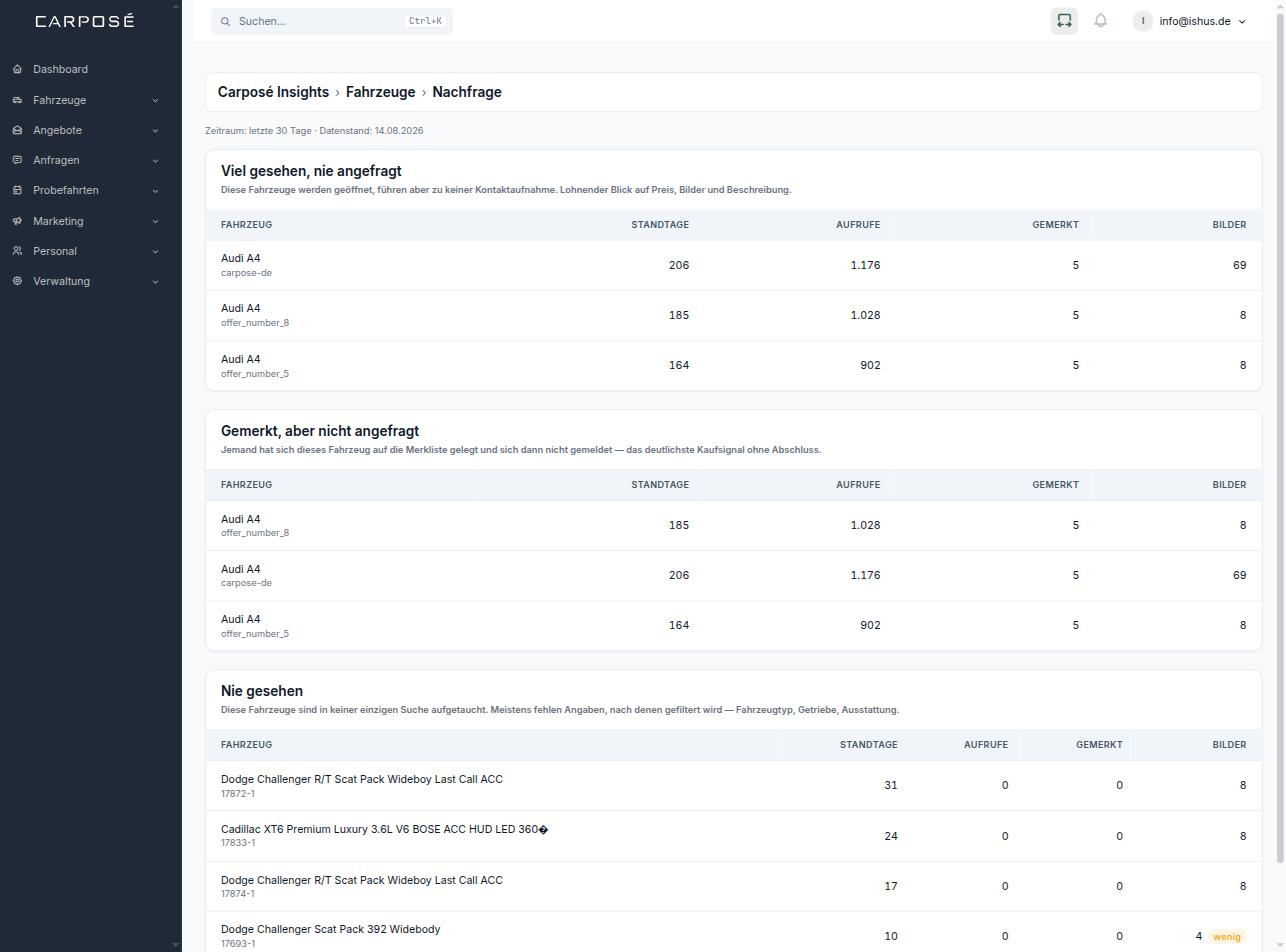Click the Marketing megaphone icon in sidebar

pyautogui.click(x=18, y=221)
